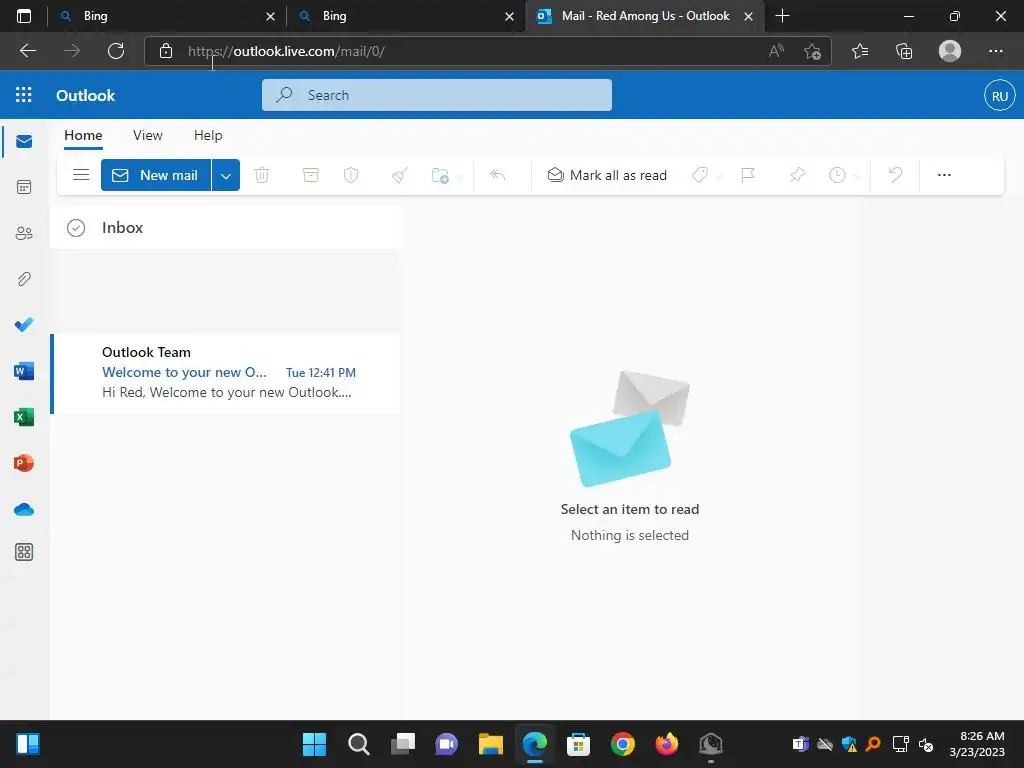Open Firefox from the taskbar

[x=667, y=743]
